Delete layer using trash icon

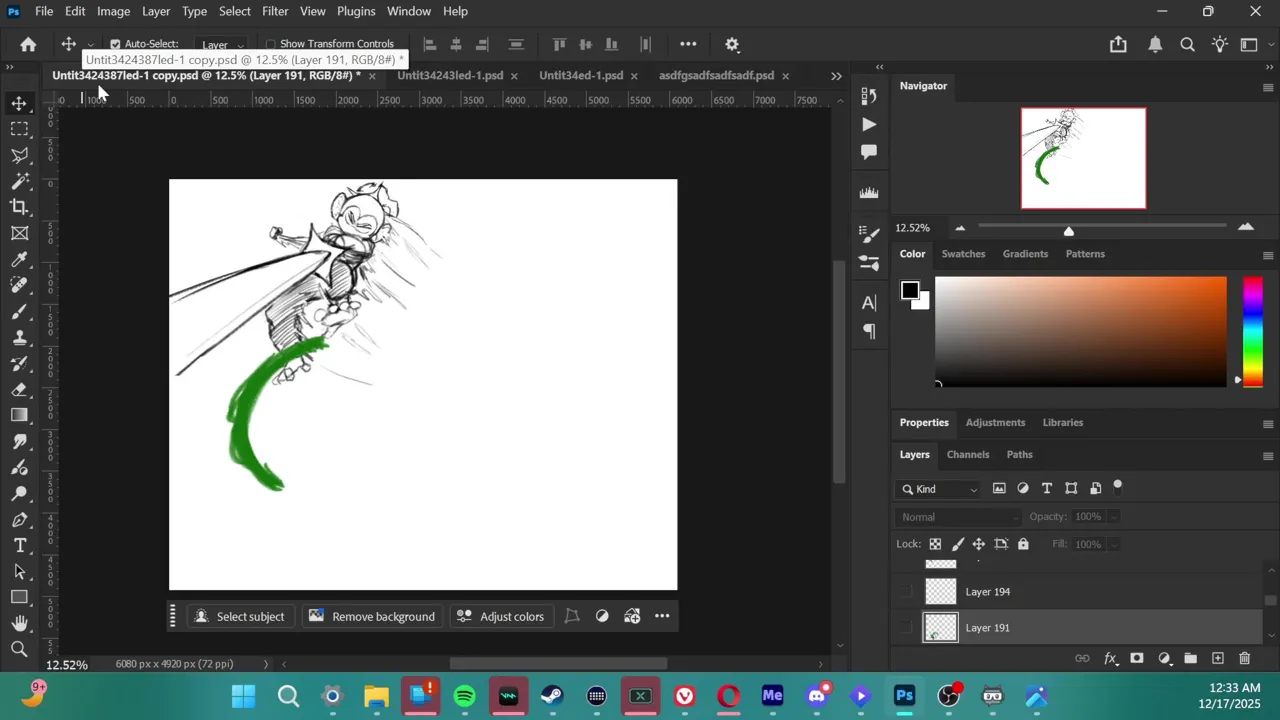pos(1245,658)
